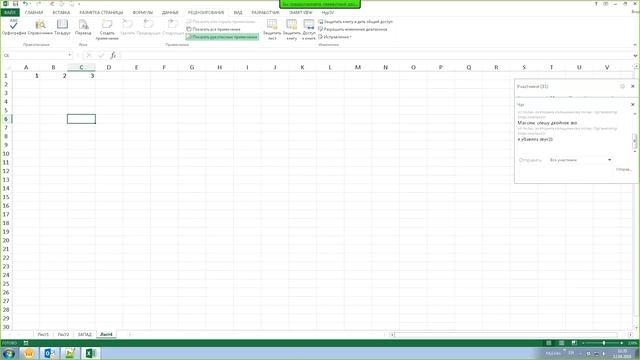Click the chat Отправить send button
The image size is (640, 360).
point(624,169)
